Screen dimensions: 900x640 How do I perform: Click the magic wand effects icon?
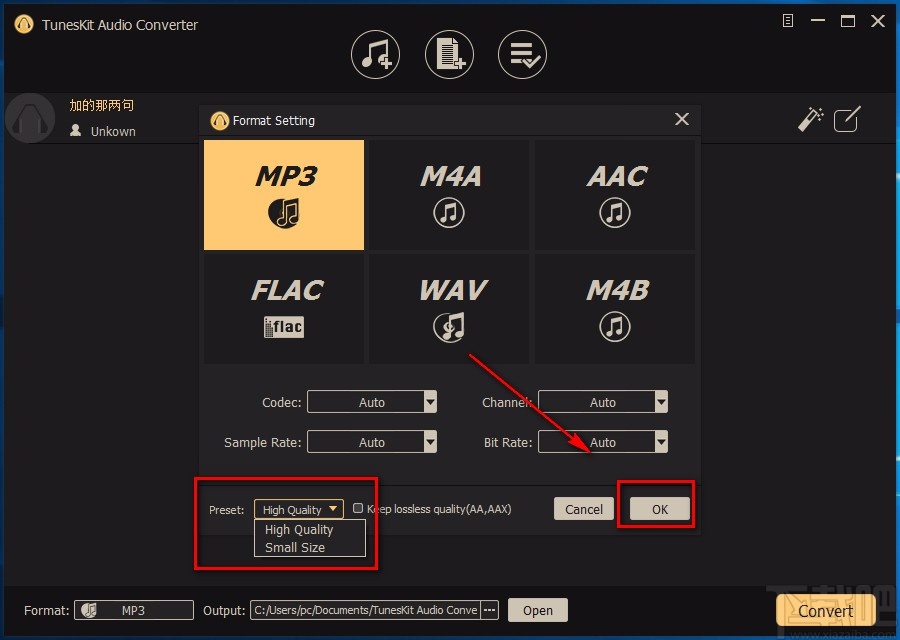(x=810, y=119)
